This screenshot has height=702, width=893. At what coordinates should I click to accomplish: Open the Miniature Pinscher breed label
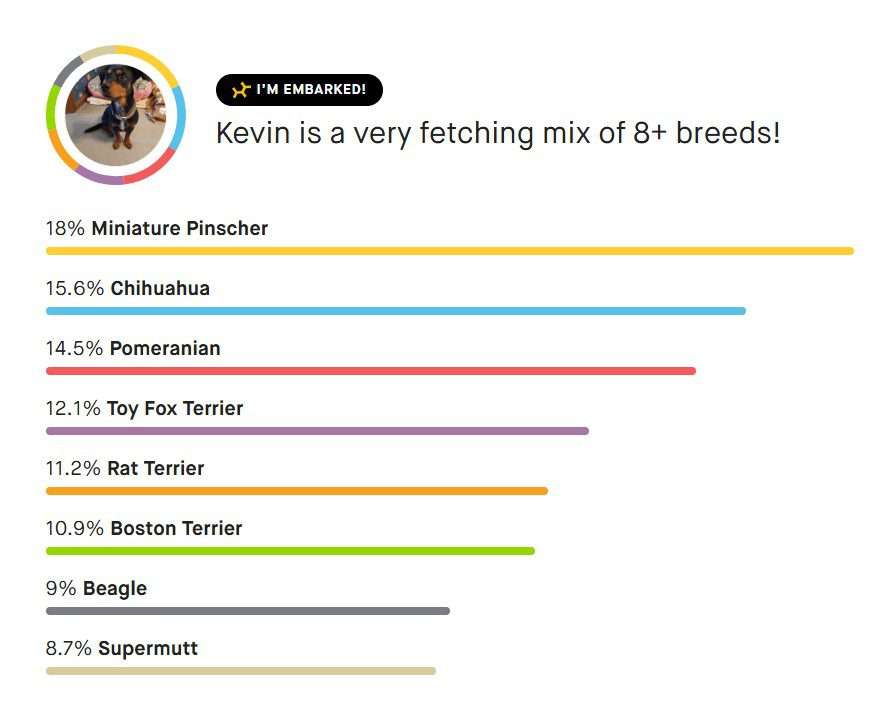(179, 228)
